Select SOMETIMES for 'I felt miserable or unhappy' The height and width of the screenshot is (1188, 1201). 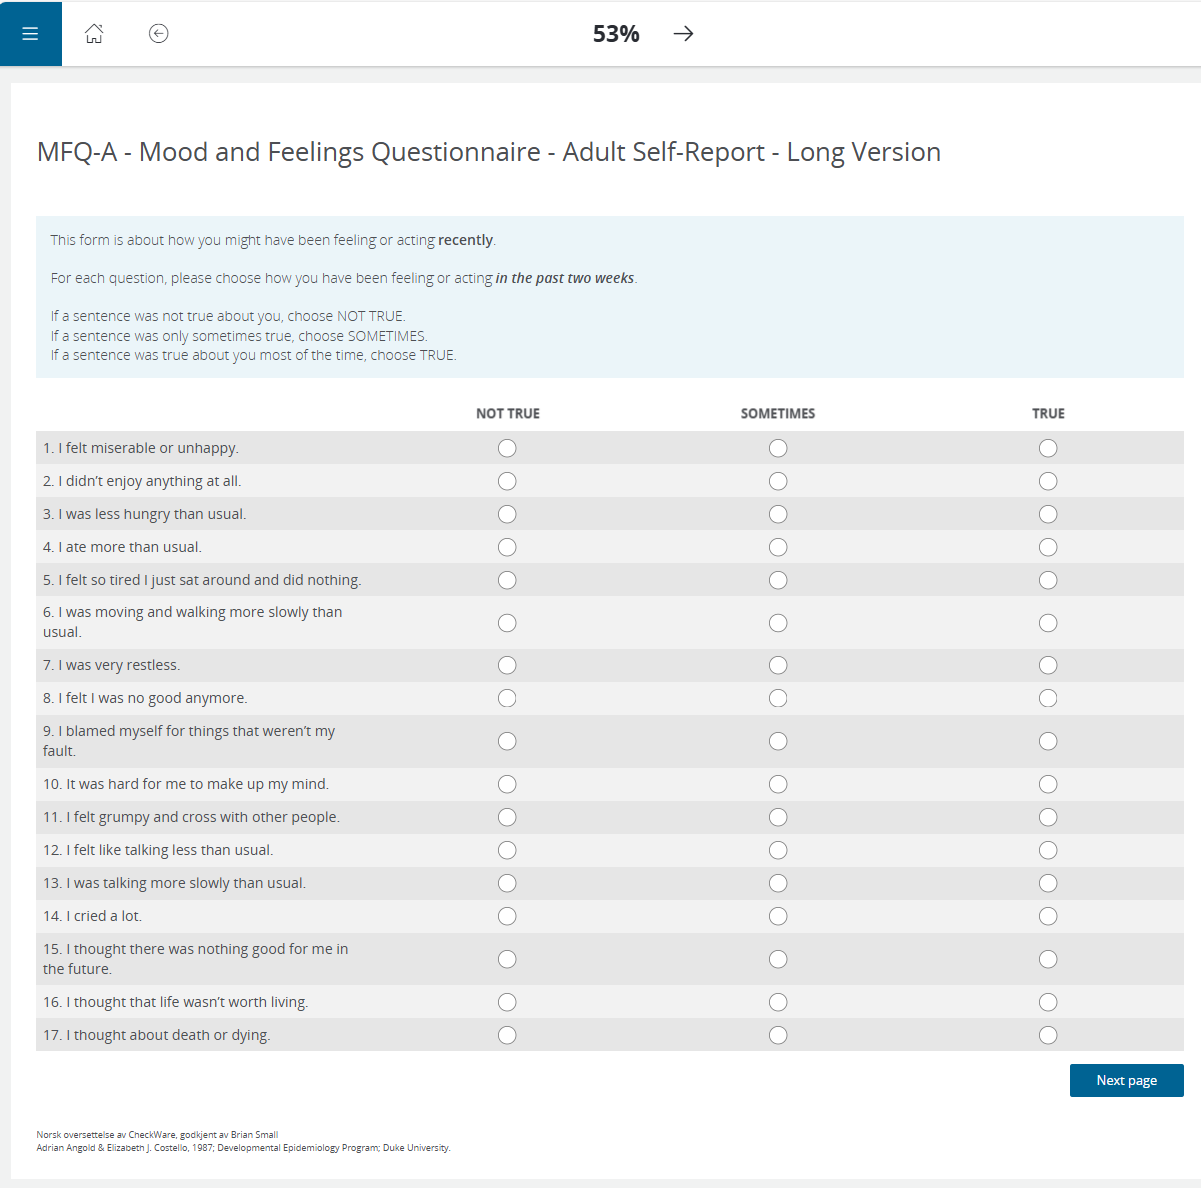point(778,448)
